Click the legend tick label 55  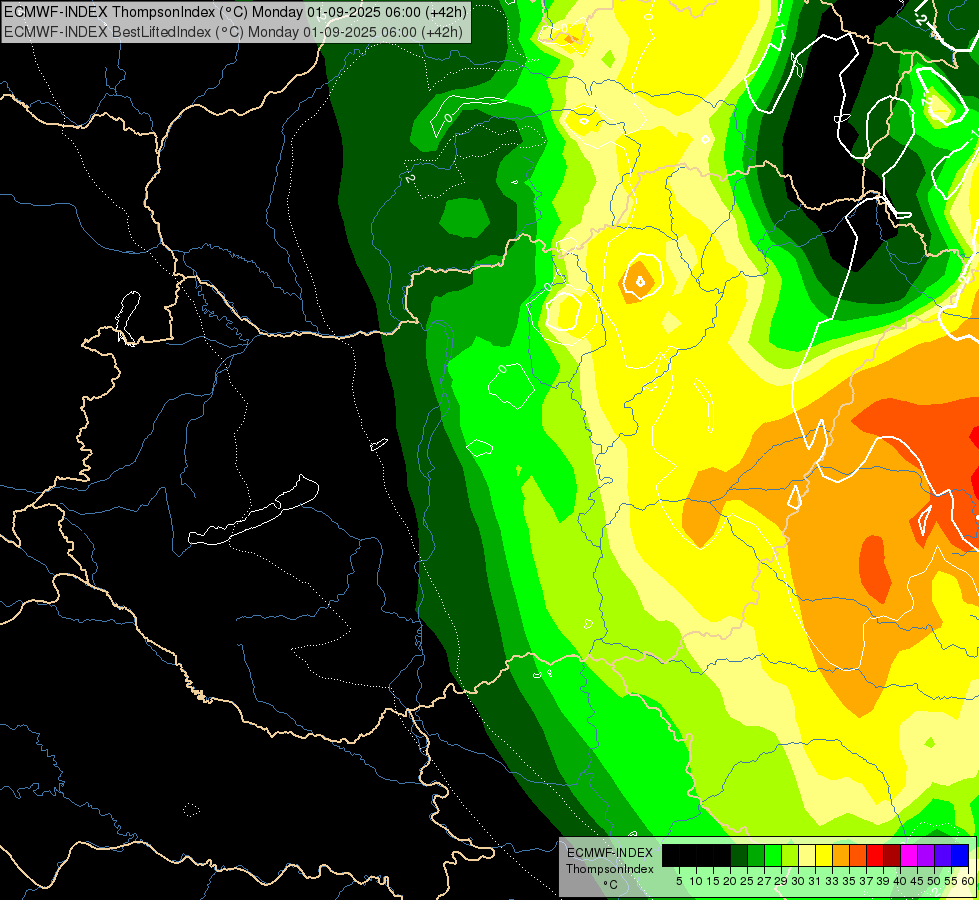tap(952, 881)
